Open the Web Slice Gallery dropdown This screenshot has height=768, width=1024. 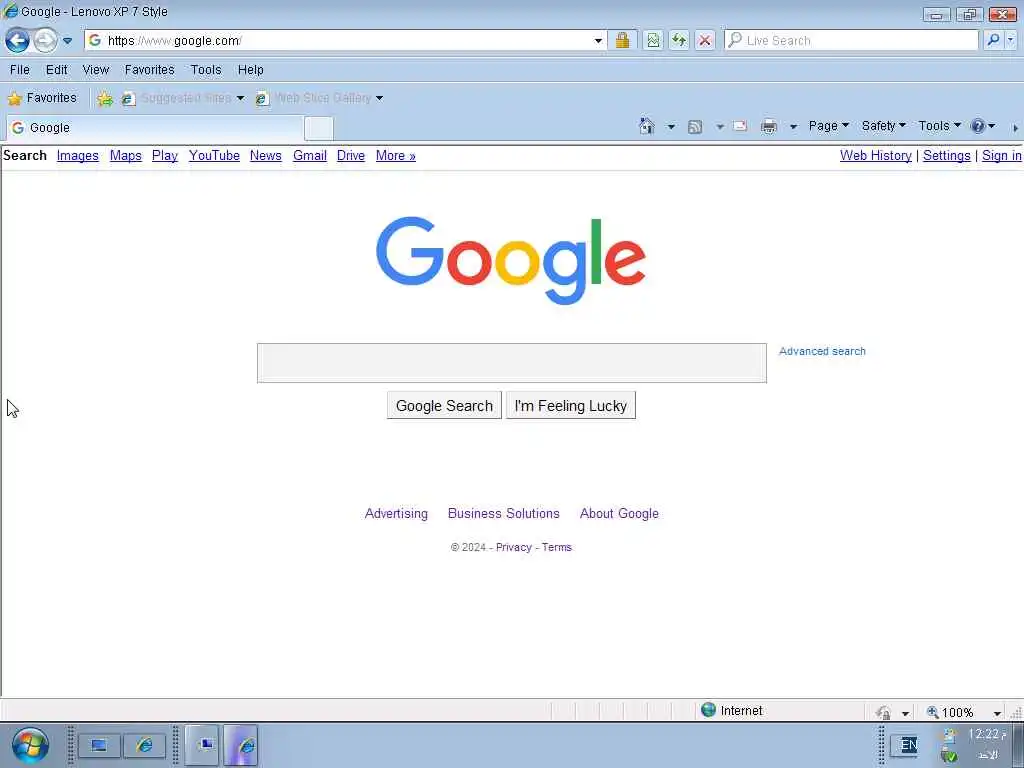(x=319, y=98)
